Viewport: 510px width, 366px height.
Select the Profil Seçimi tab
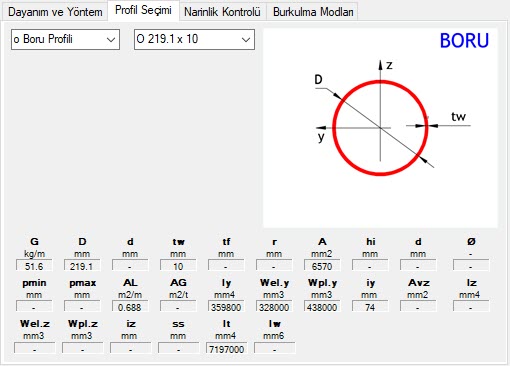click(x=143, y=10)
